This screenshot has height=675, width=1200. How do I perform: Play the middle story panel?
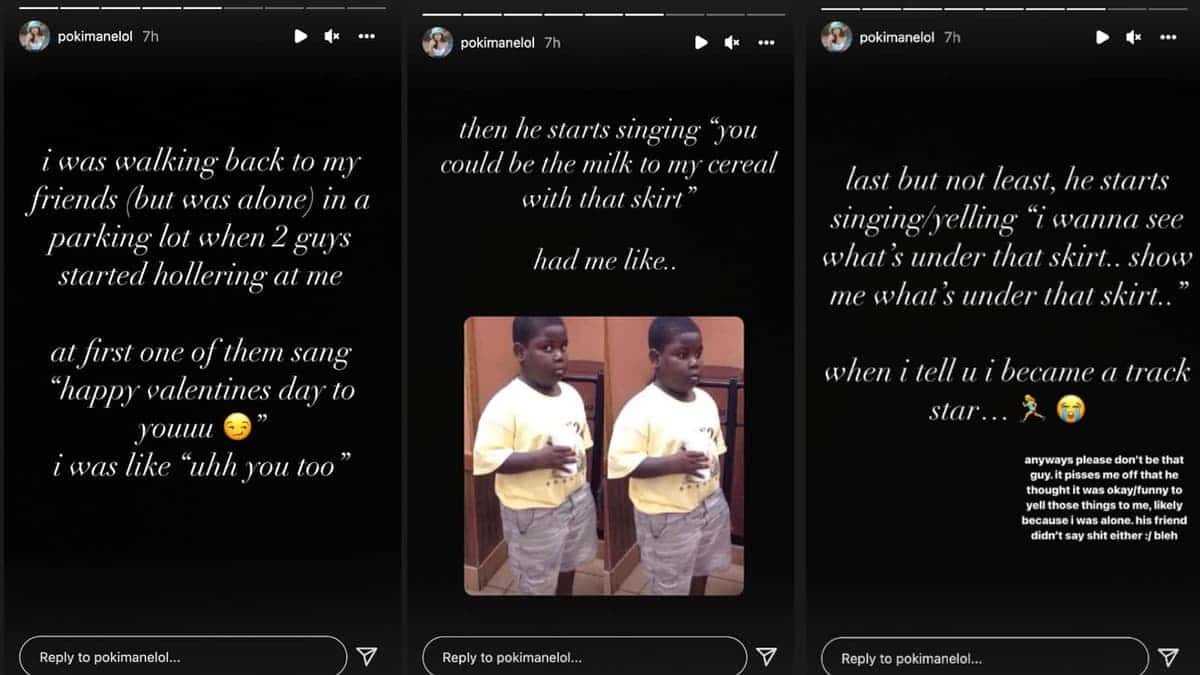click(701, 42)
